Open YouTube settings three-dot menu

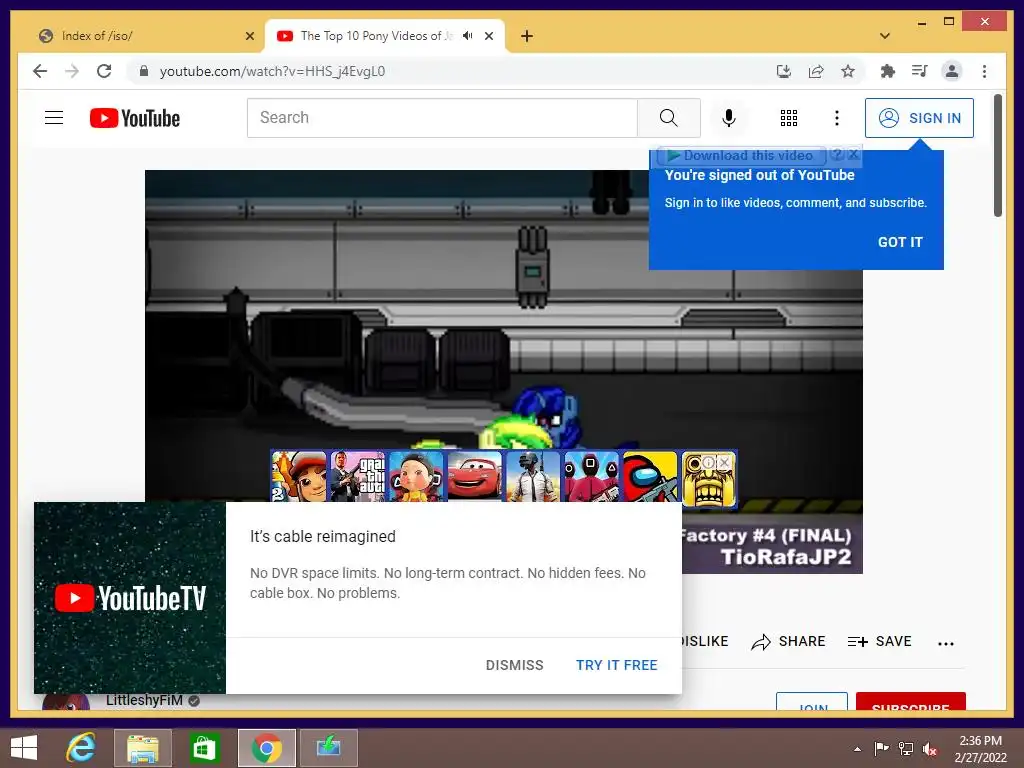pyautogui.click(x=837, y=118)
